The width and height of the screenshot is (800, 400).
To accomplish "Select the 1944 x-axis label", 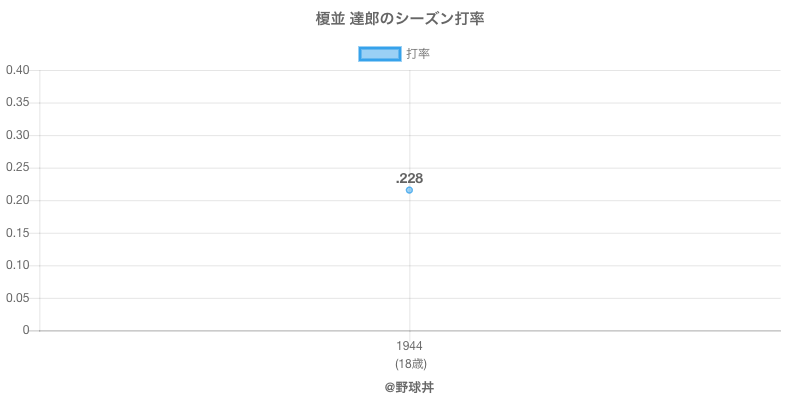I will pyautogui.click(x=409, y=345).
